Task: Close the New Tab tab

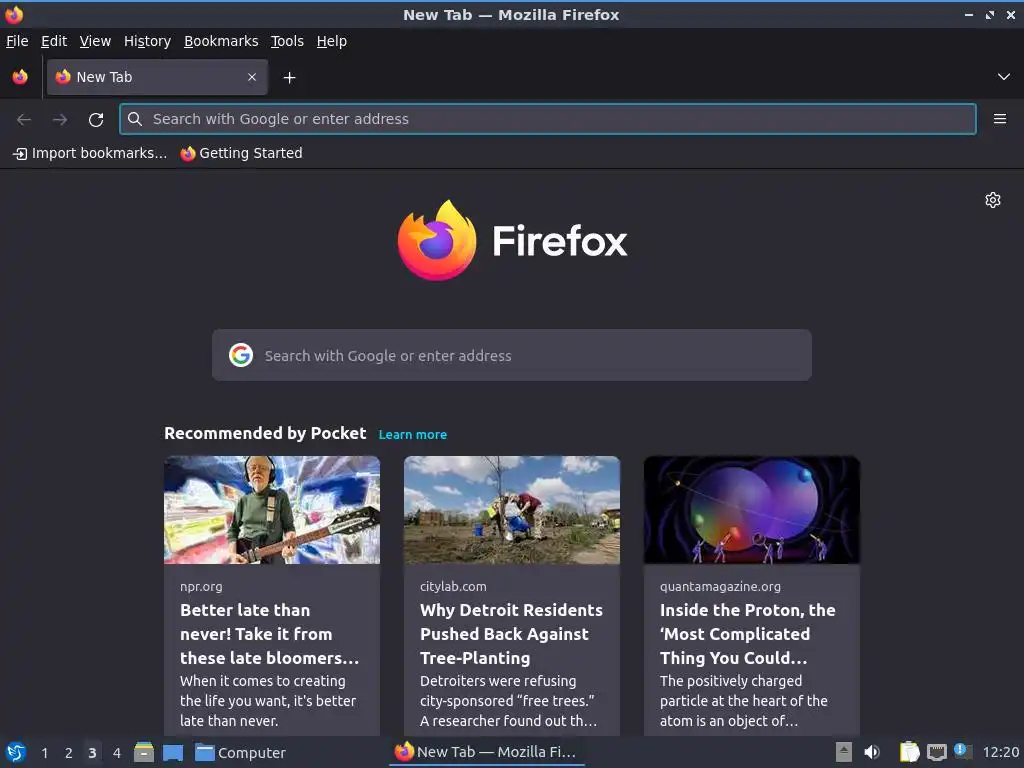Action: [252, 77]
